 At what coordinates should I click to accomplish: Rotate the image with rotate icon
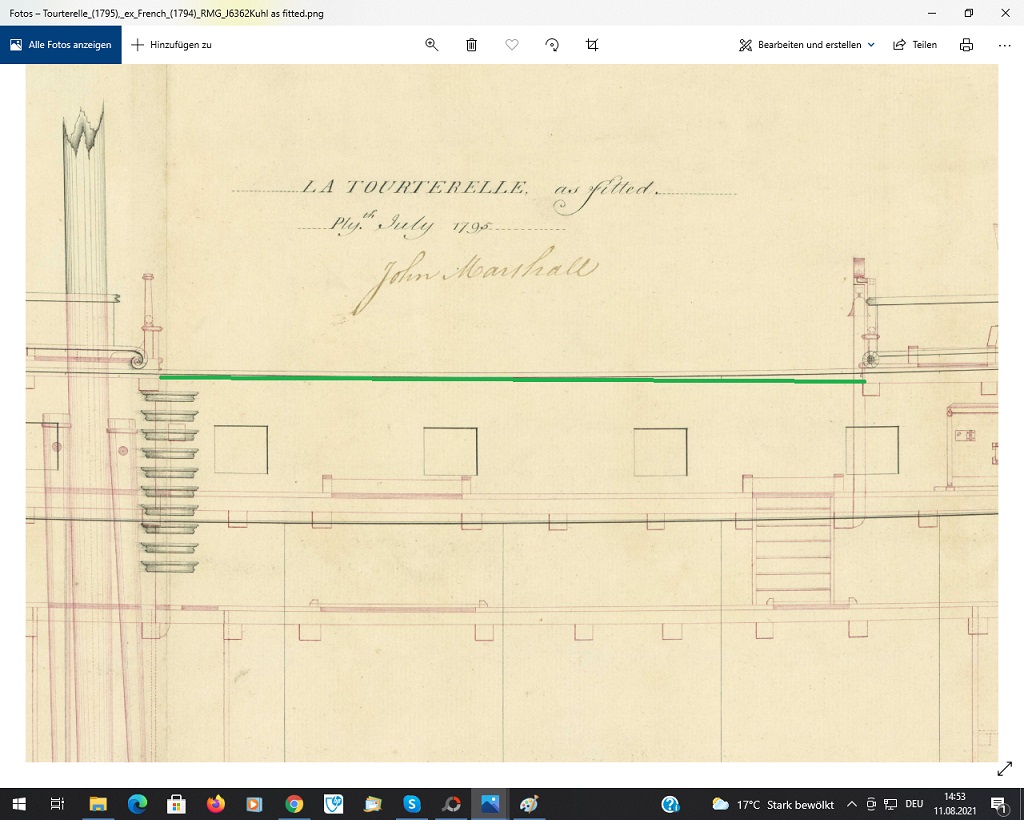[552, 44]
